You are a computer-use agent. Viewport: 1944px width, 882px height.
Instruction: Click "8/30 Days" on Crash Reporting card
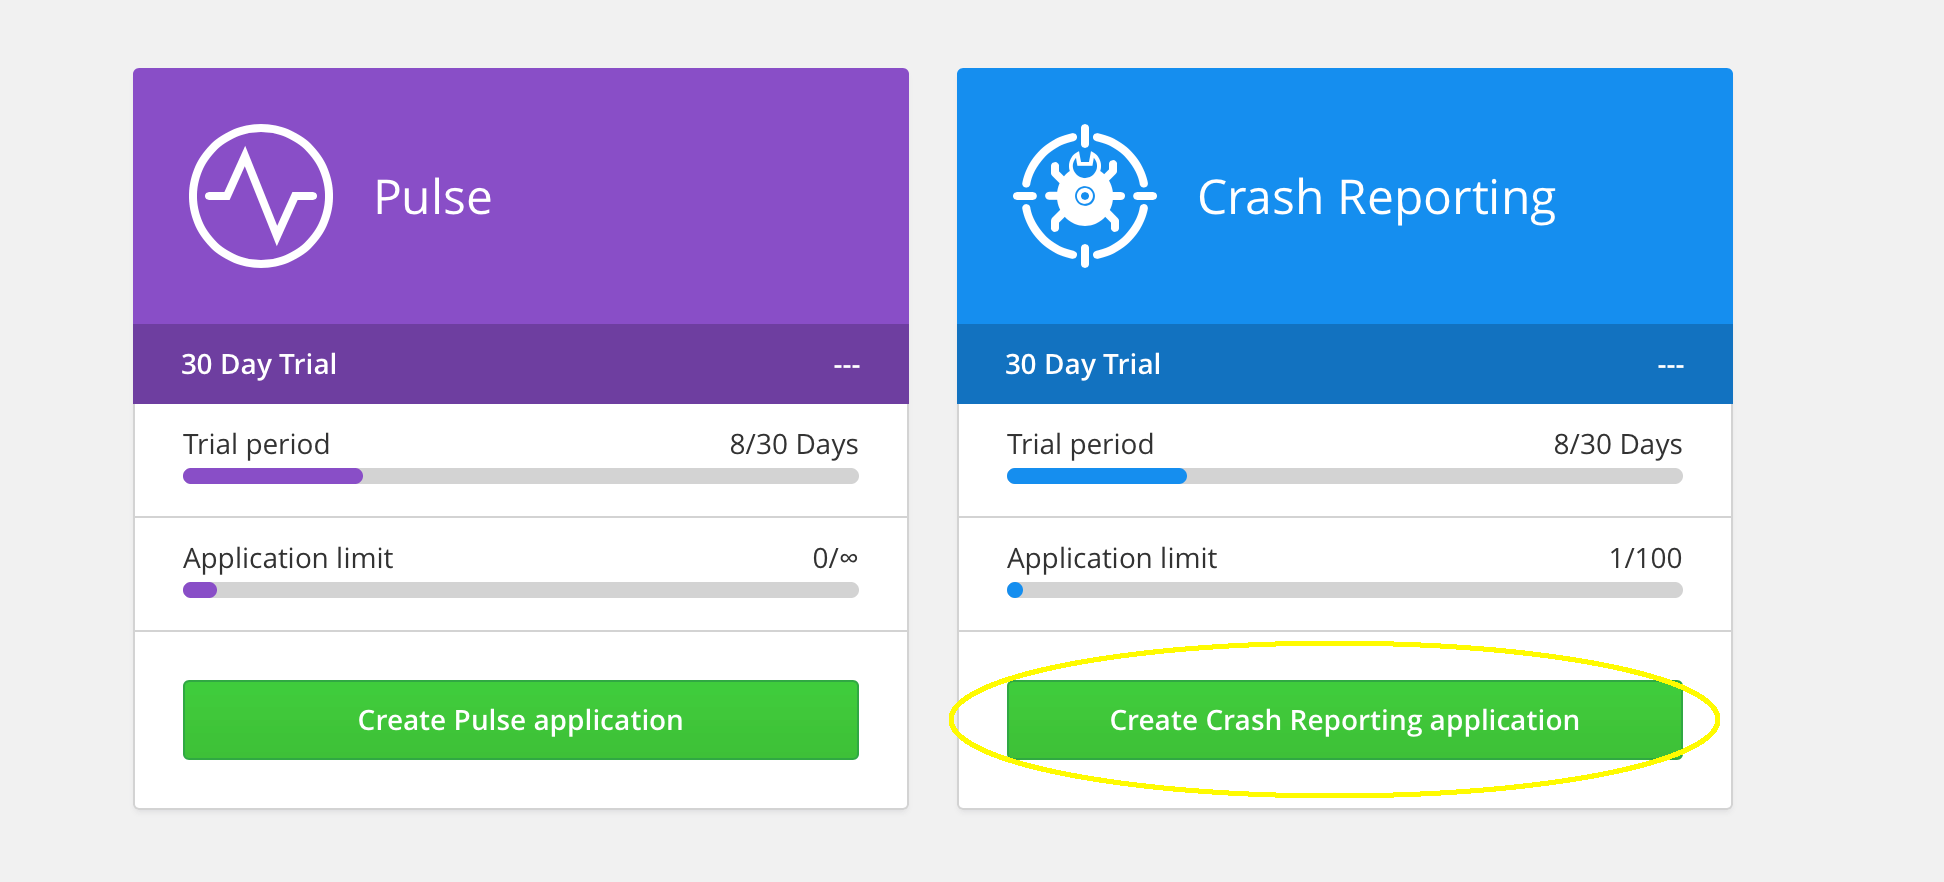coord(1618,445)
